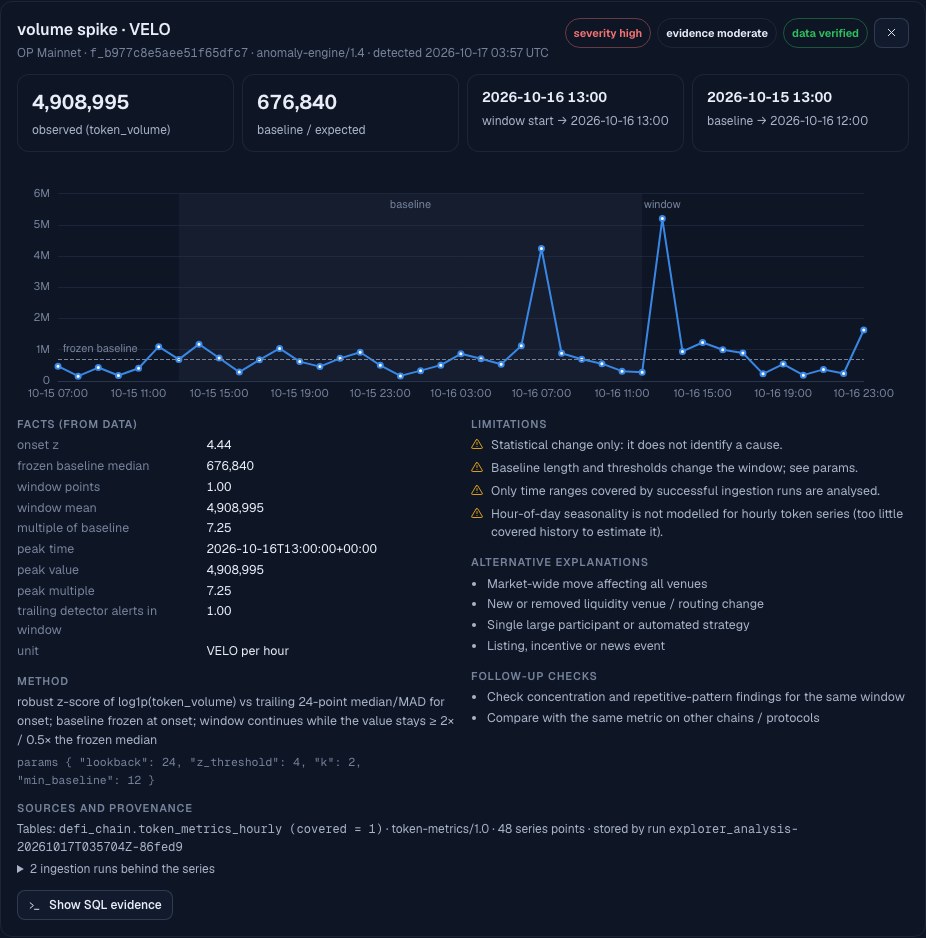This screenshot has height=938, width=926.
Task: Click the baseline 2026-10-15 13:00 card
Action: click(800, 113)
